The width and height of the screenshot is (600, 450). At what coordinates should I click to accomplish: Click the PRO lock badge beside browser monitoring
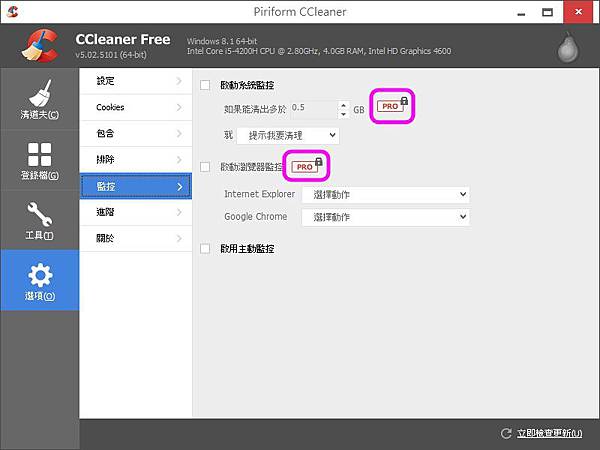tap(307, 166)
